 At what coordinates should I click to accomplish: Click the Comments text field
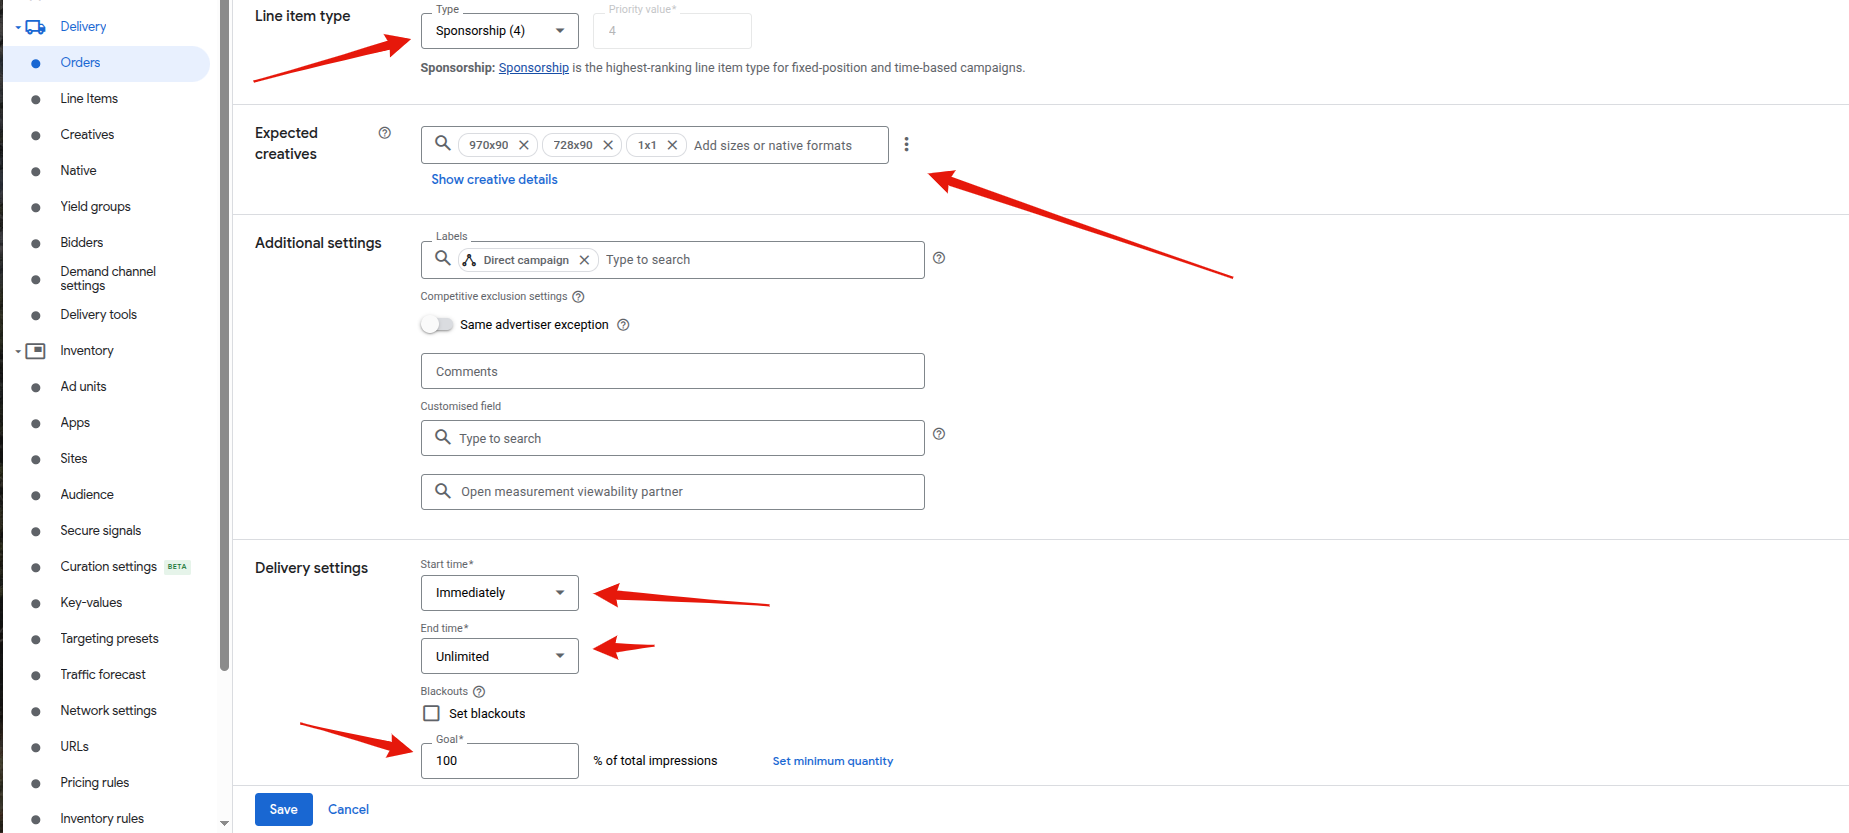pos(672,371)
